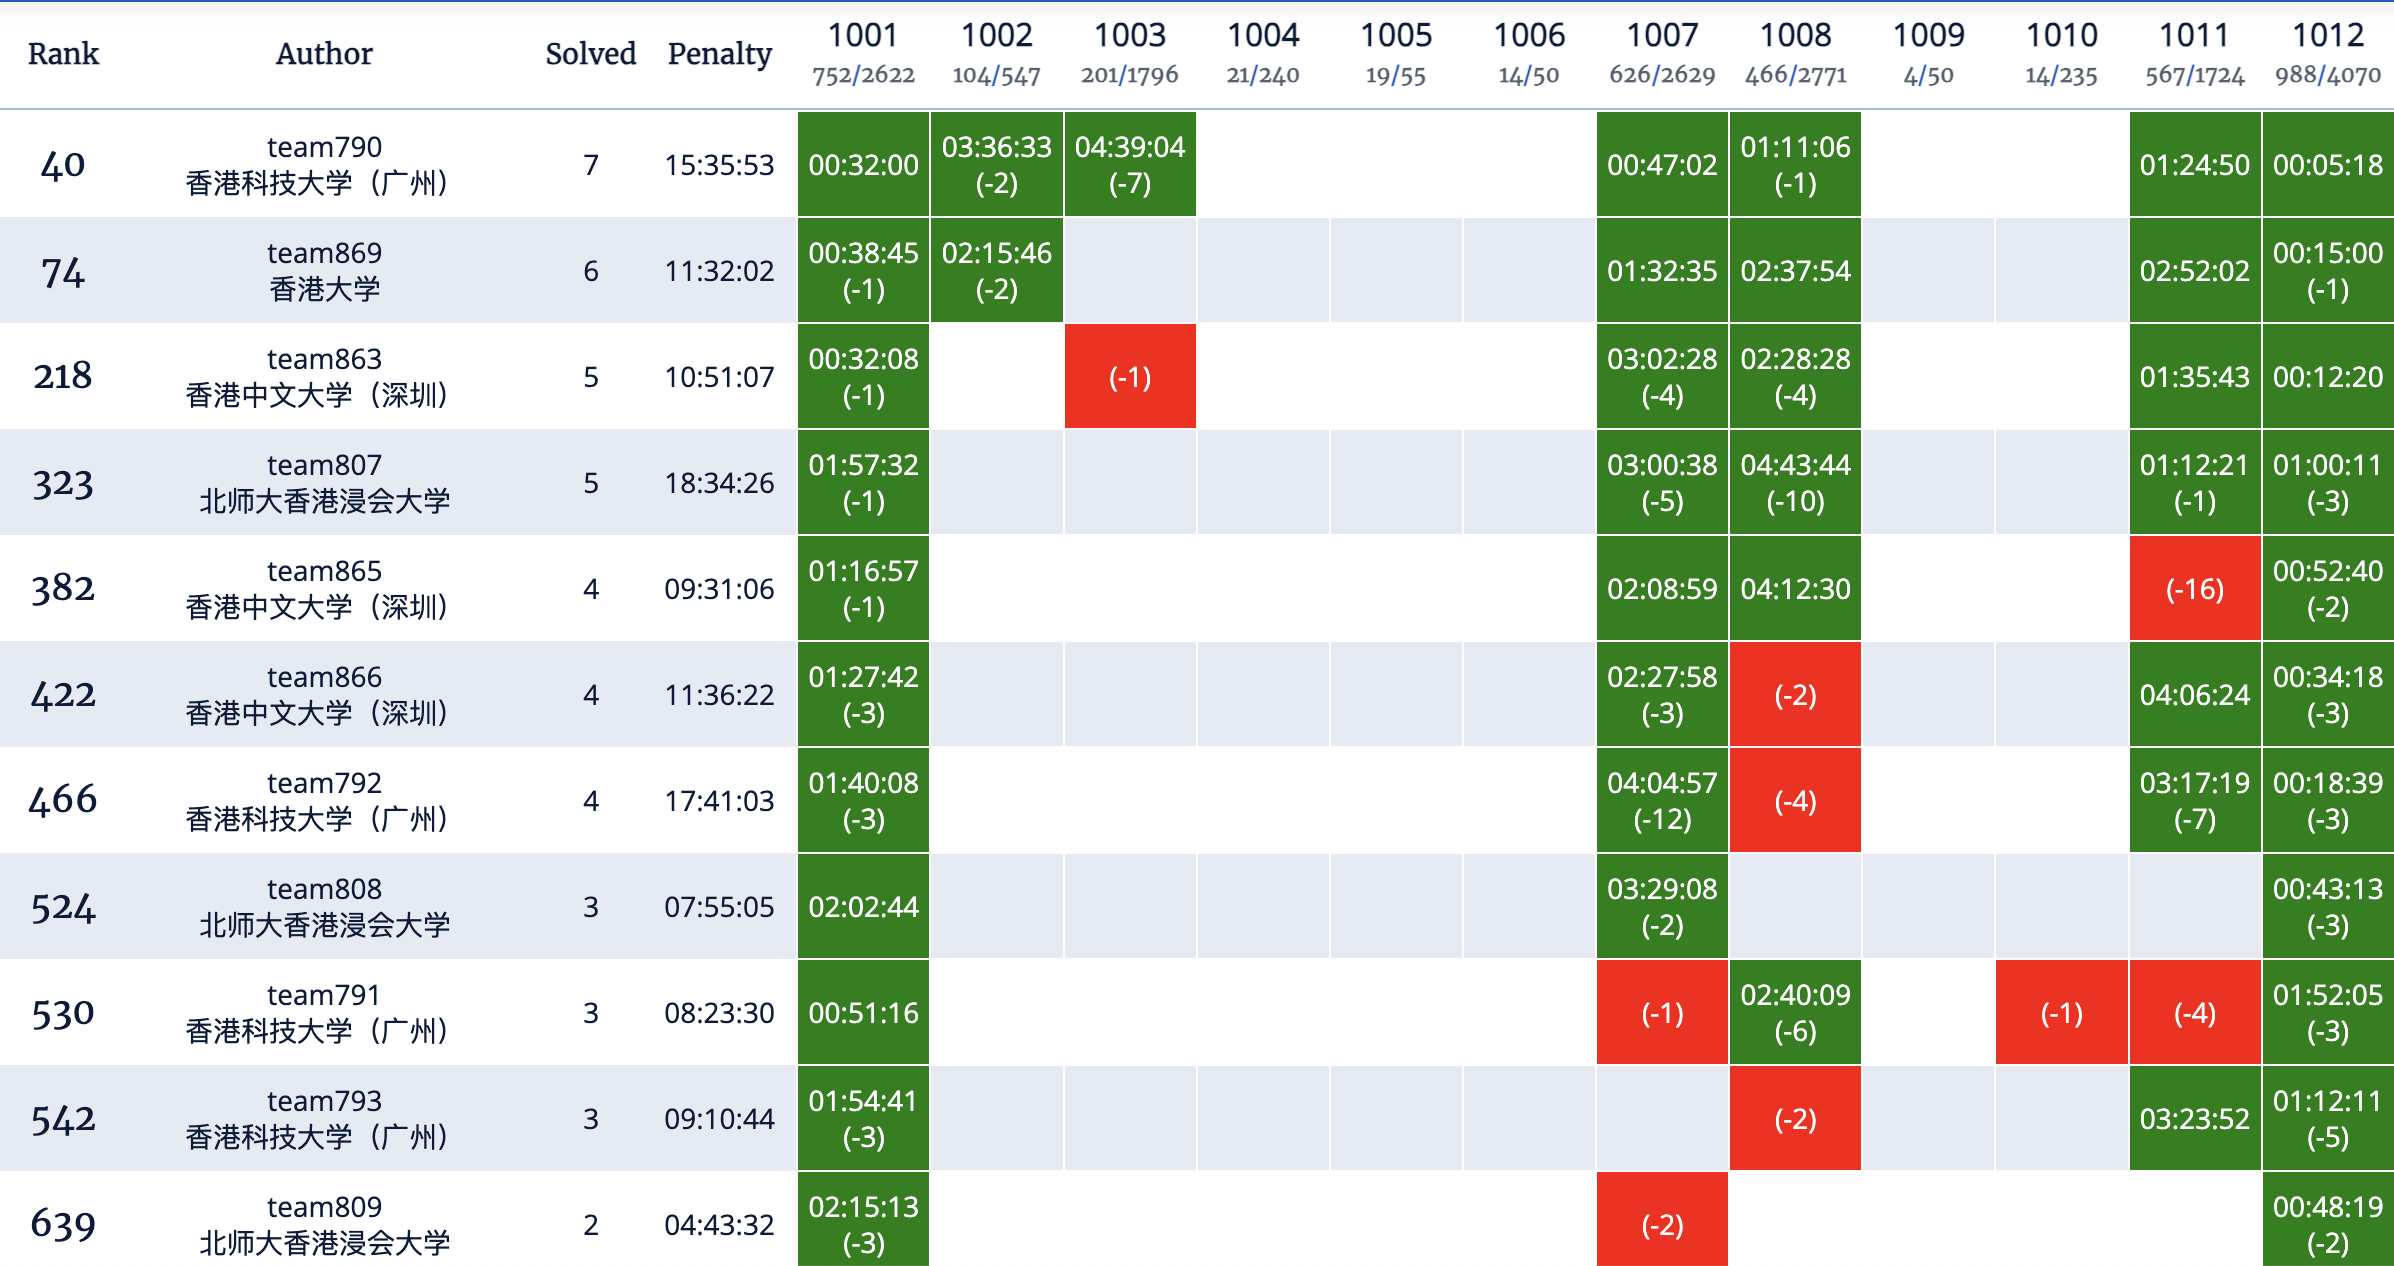
Task: Select team809 author cell
Action: coord(324,1224)
